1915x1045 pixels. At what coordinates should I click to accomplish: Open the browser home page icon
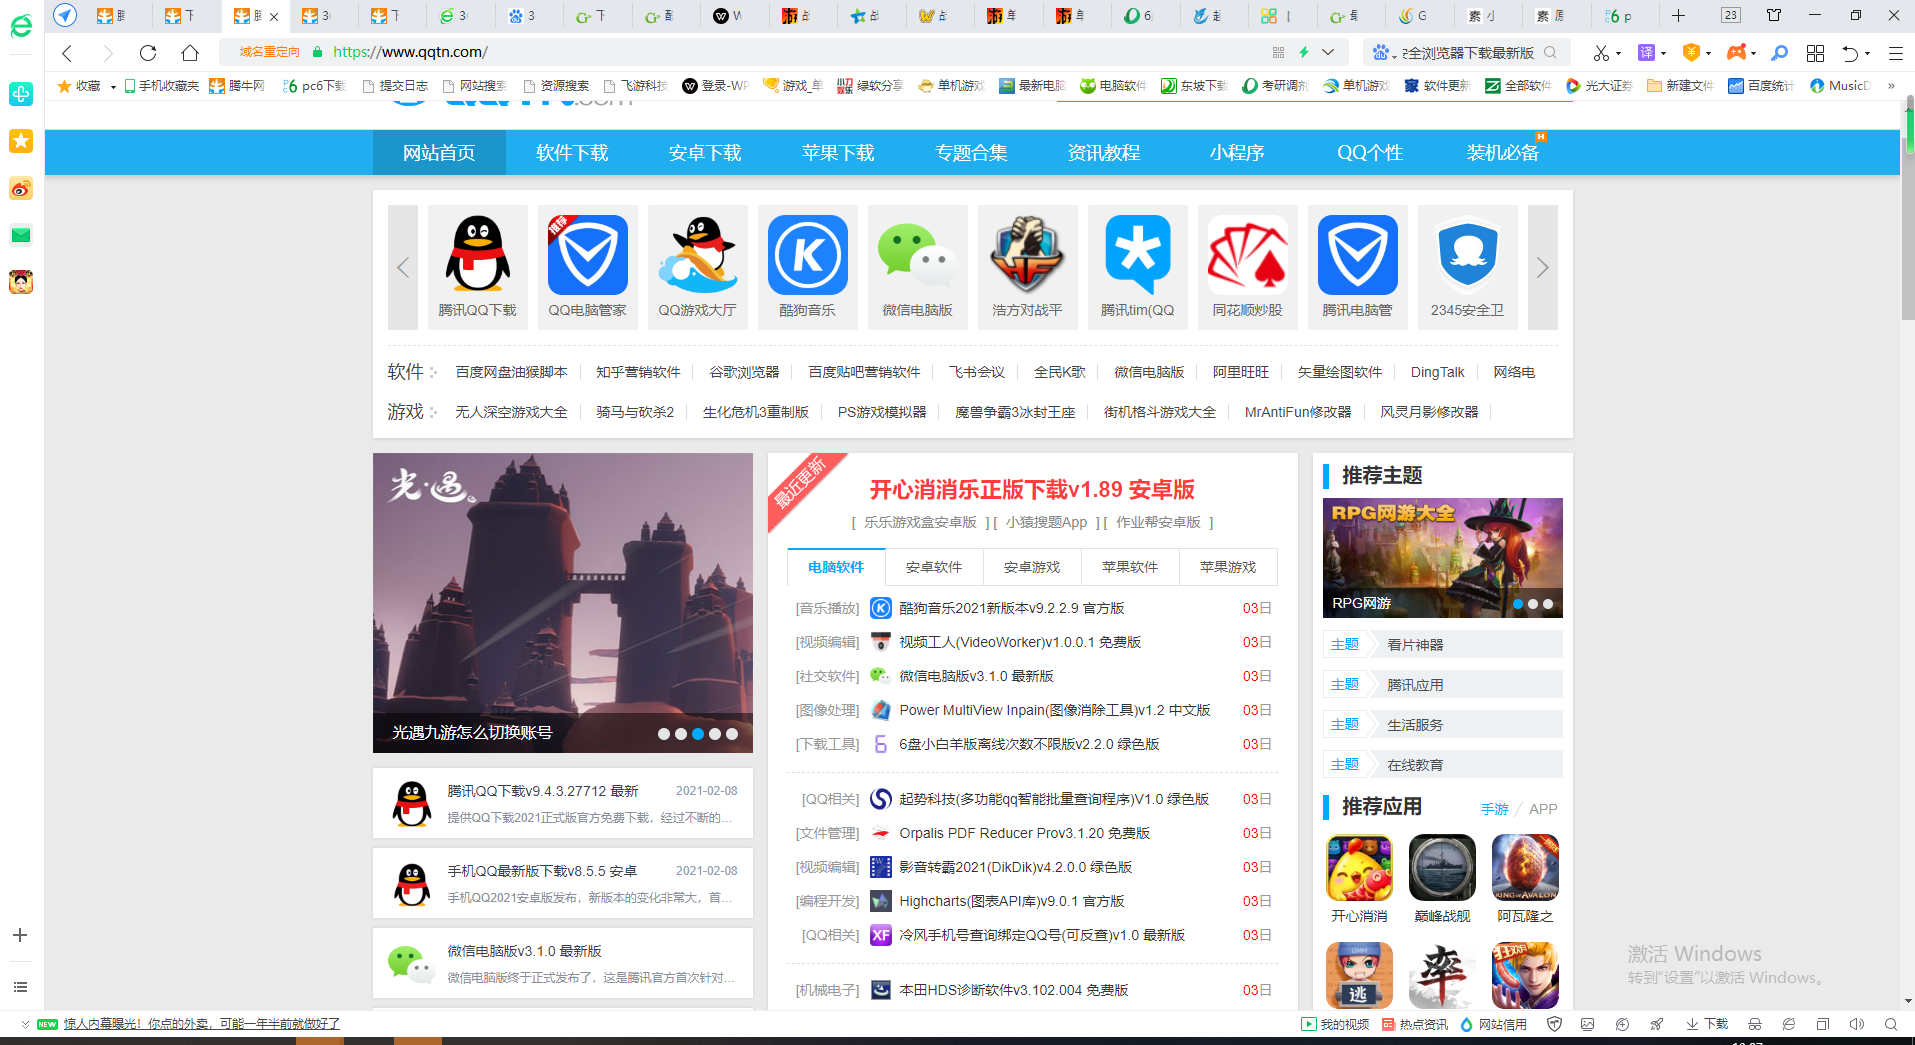pyautogui.click(x=189, y=53)
